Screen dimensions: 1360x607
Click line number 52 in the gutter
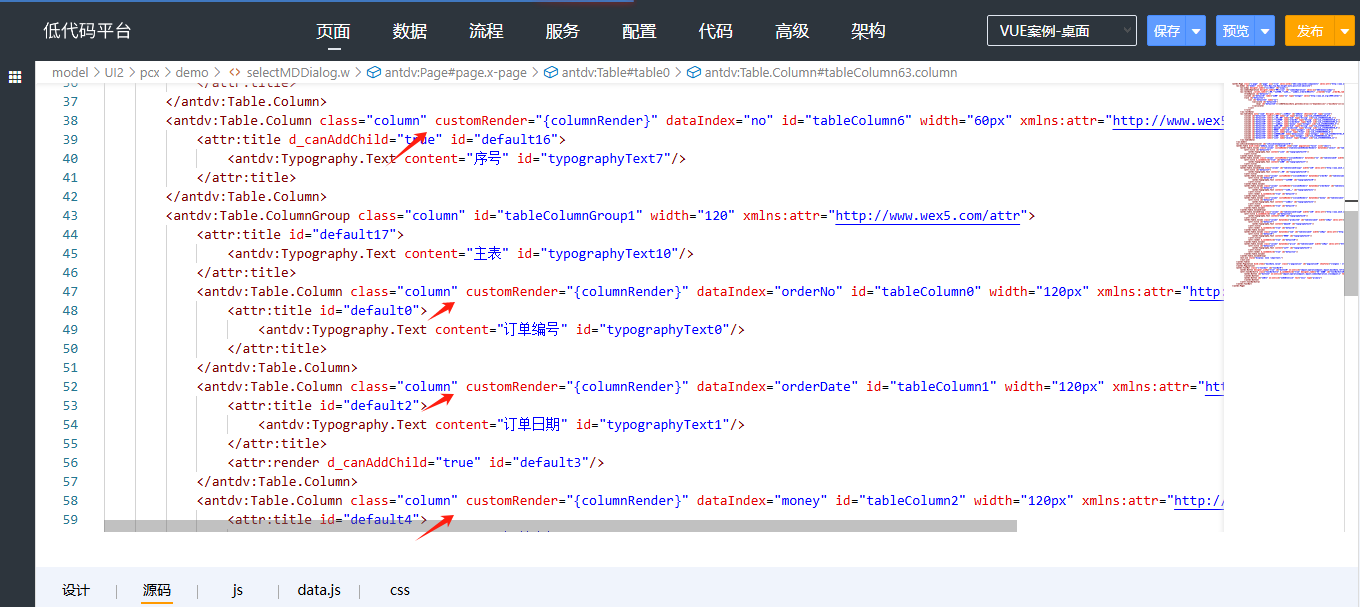[70, 386]
